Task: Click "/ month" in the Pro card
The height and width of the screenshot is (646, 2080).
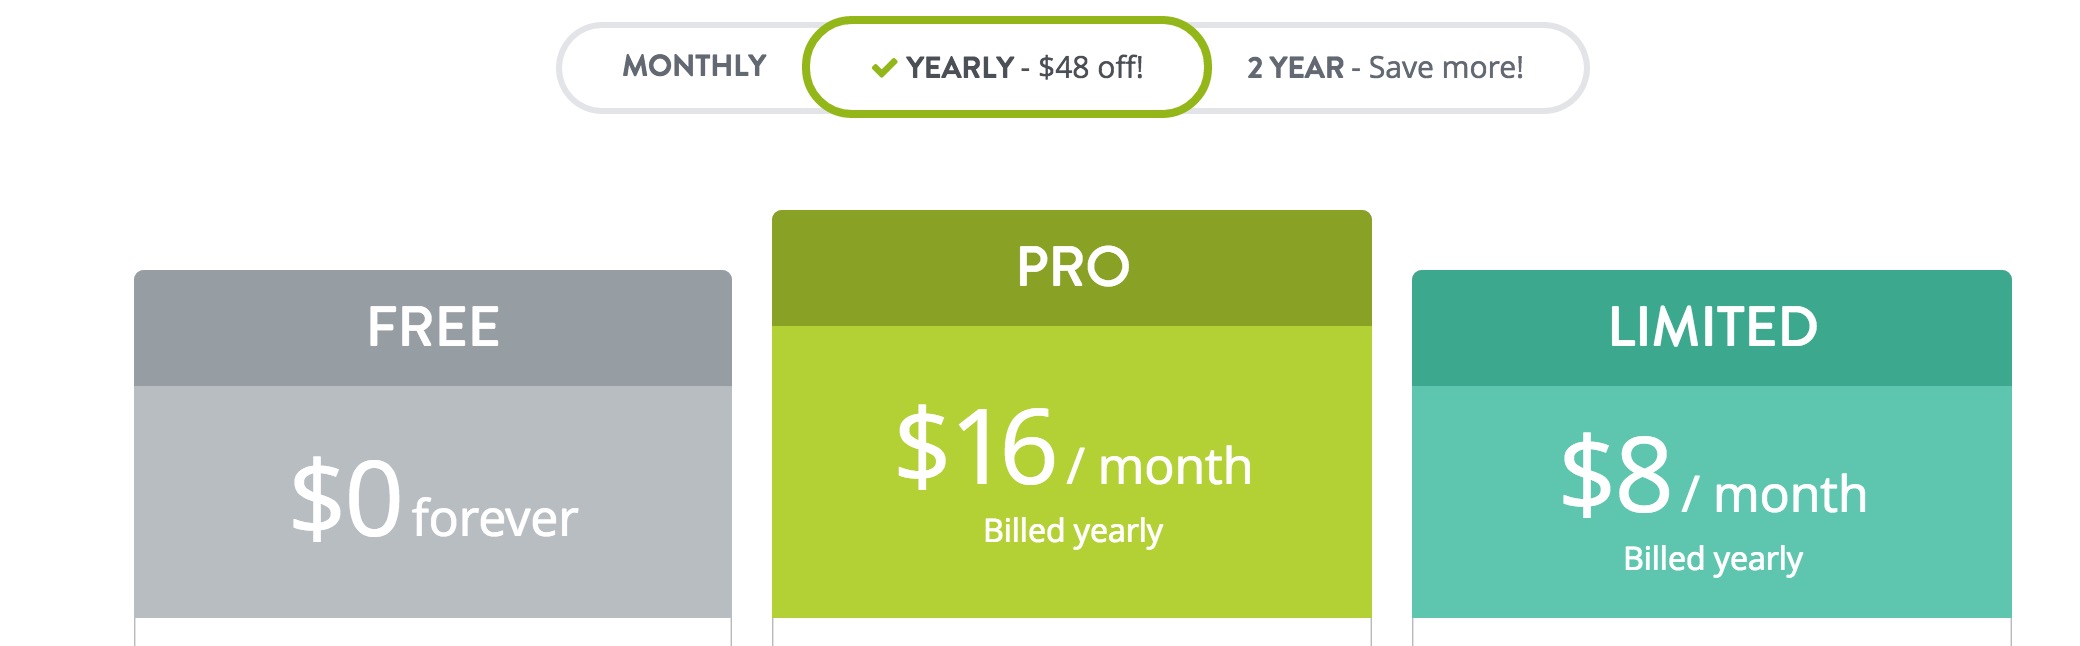Action: click(1160, 467)
